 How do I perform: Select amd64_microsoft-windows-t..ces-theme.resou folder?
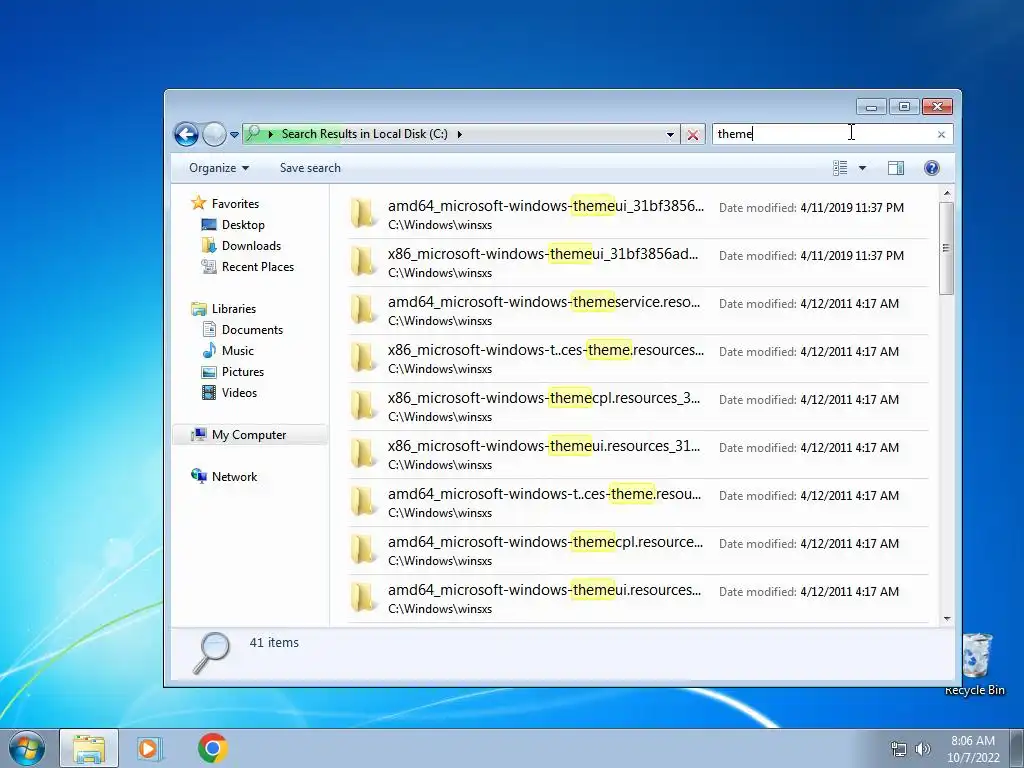click(637, 503)
